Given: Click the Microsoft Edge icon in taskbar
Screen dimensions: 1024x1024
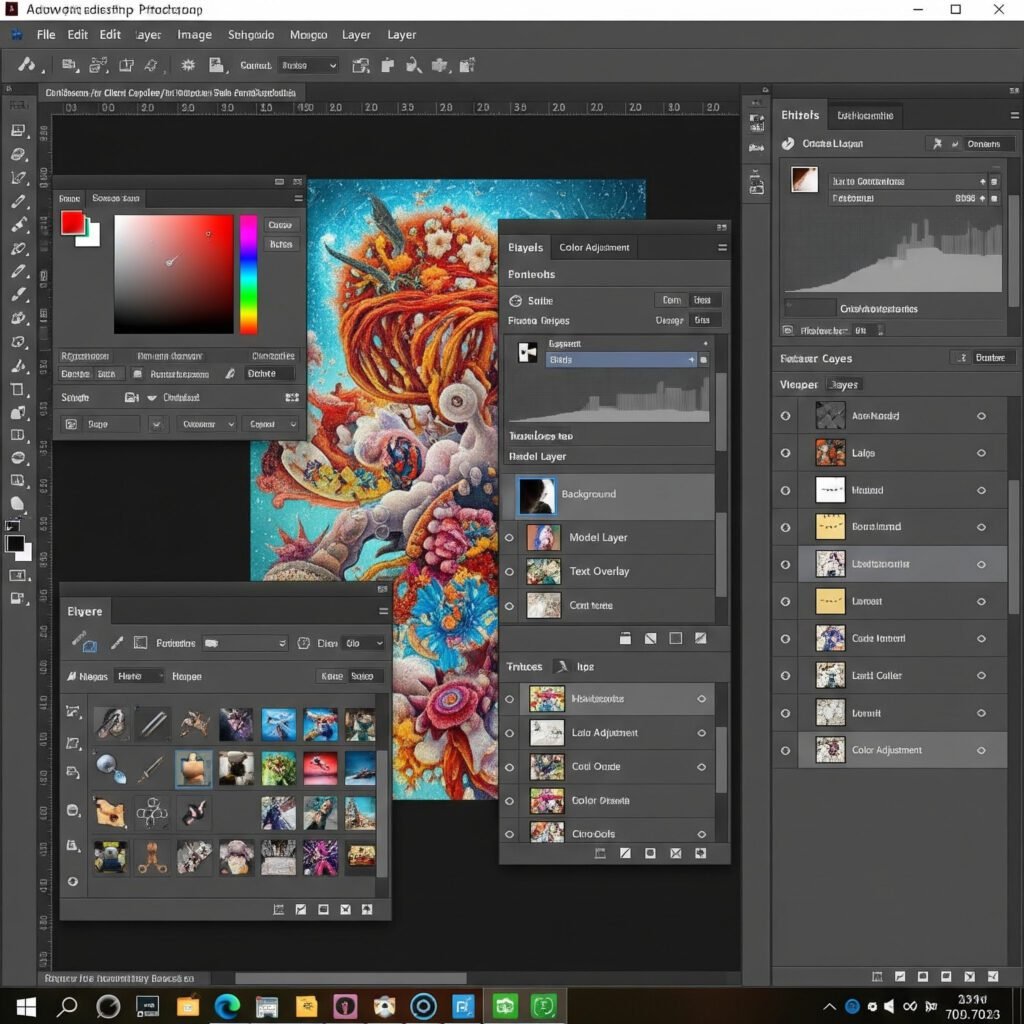Looking at the screenshot, I should coord(227,1005).
